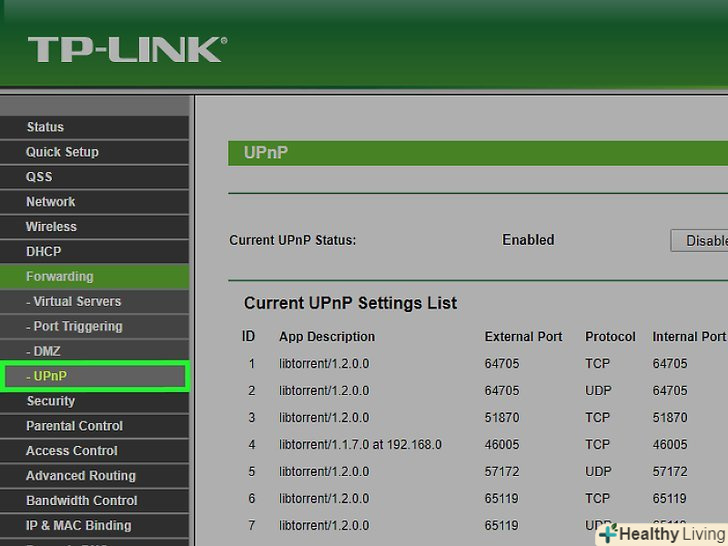Viewport: 728px width, 546px height.
Task: Click external port 64705 in row 1
Action: tap(502, 364)
